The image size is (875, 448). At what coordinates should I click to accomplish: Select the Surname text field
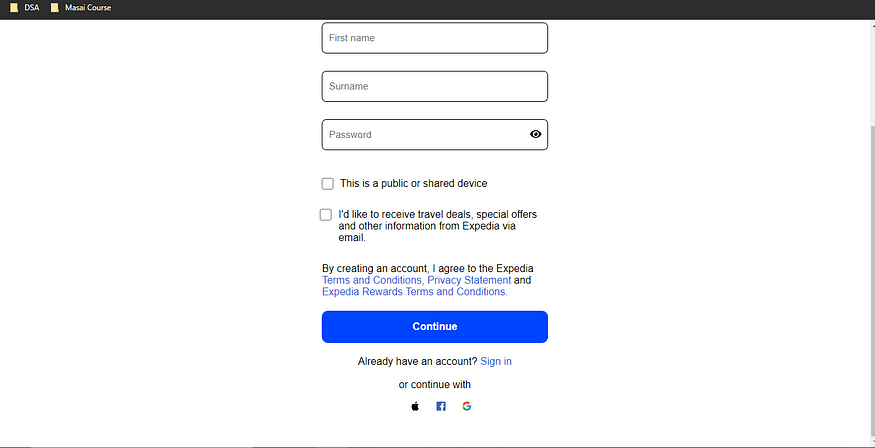435,86
